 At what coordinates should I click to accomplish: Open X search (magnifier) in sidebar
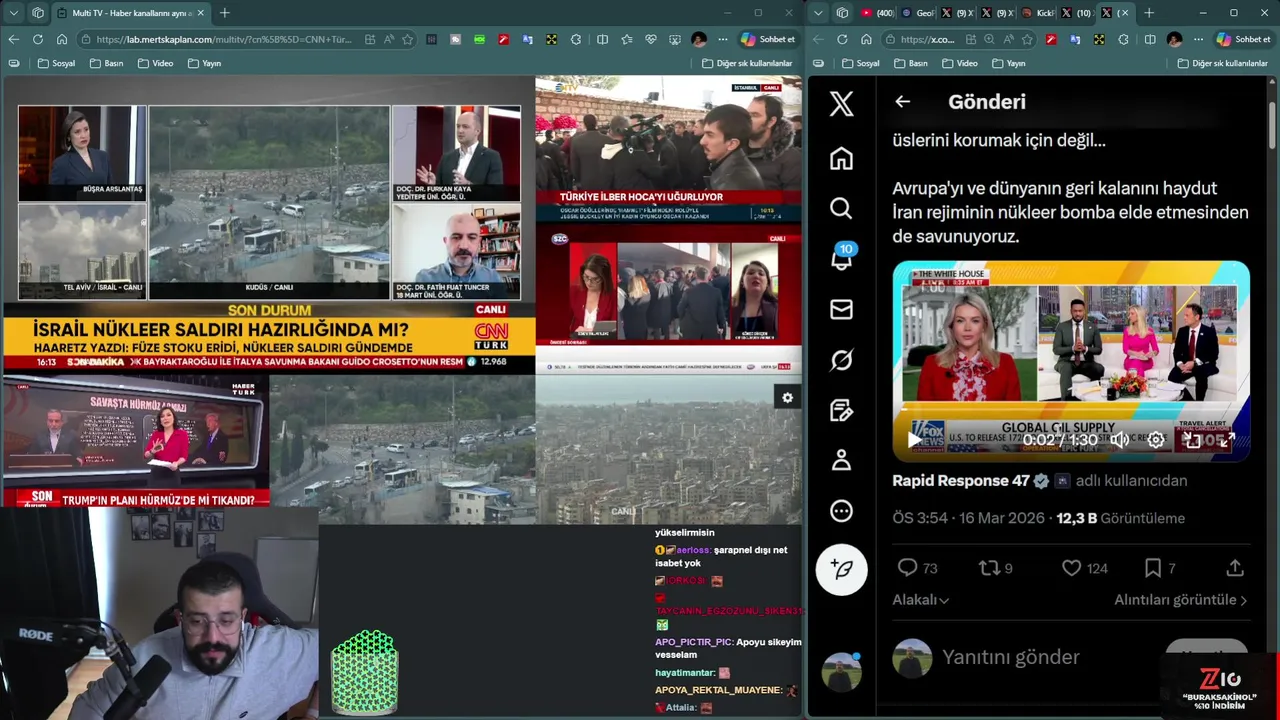pos(841,208)
